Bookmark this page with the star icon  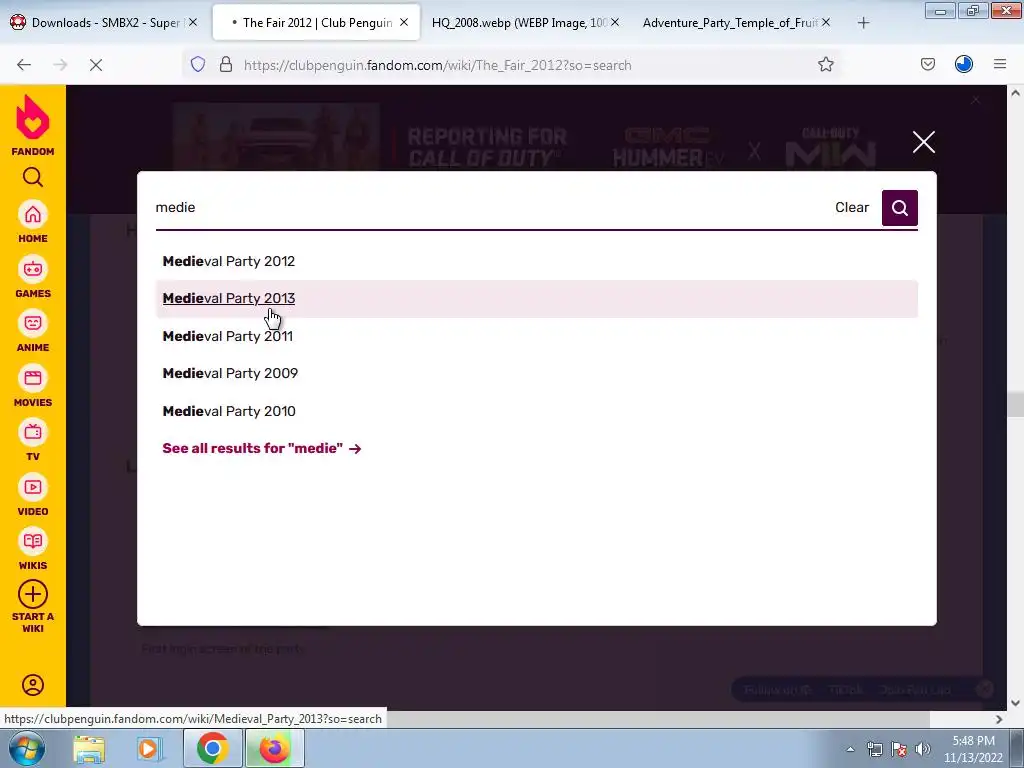click(825, 64)
